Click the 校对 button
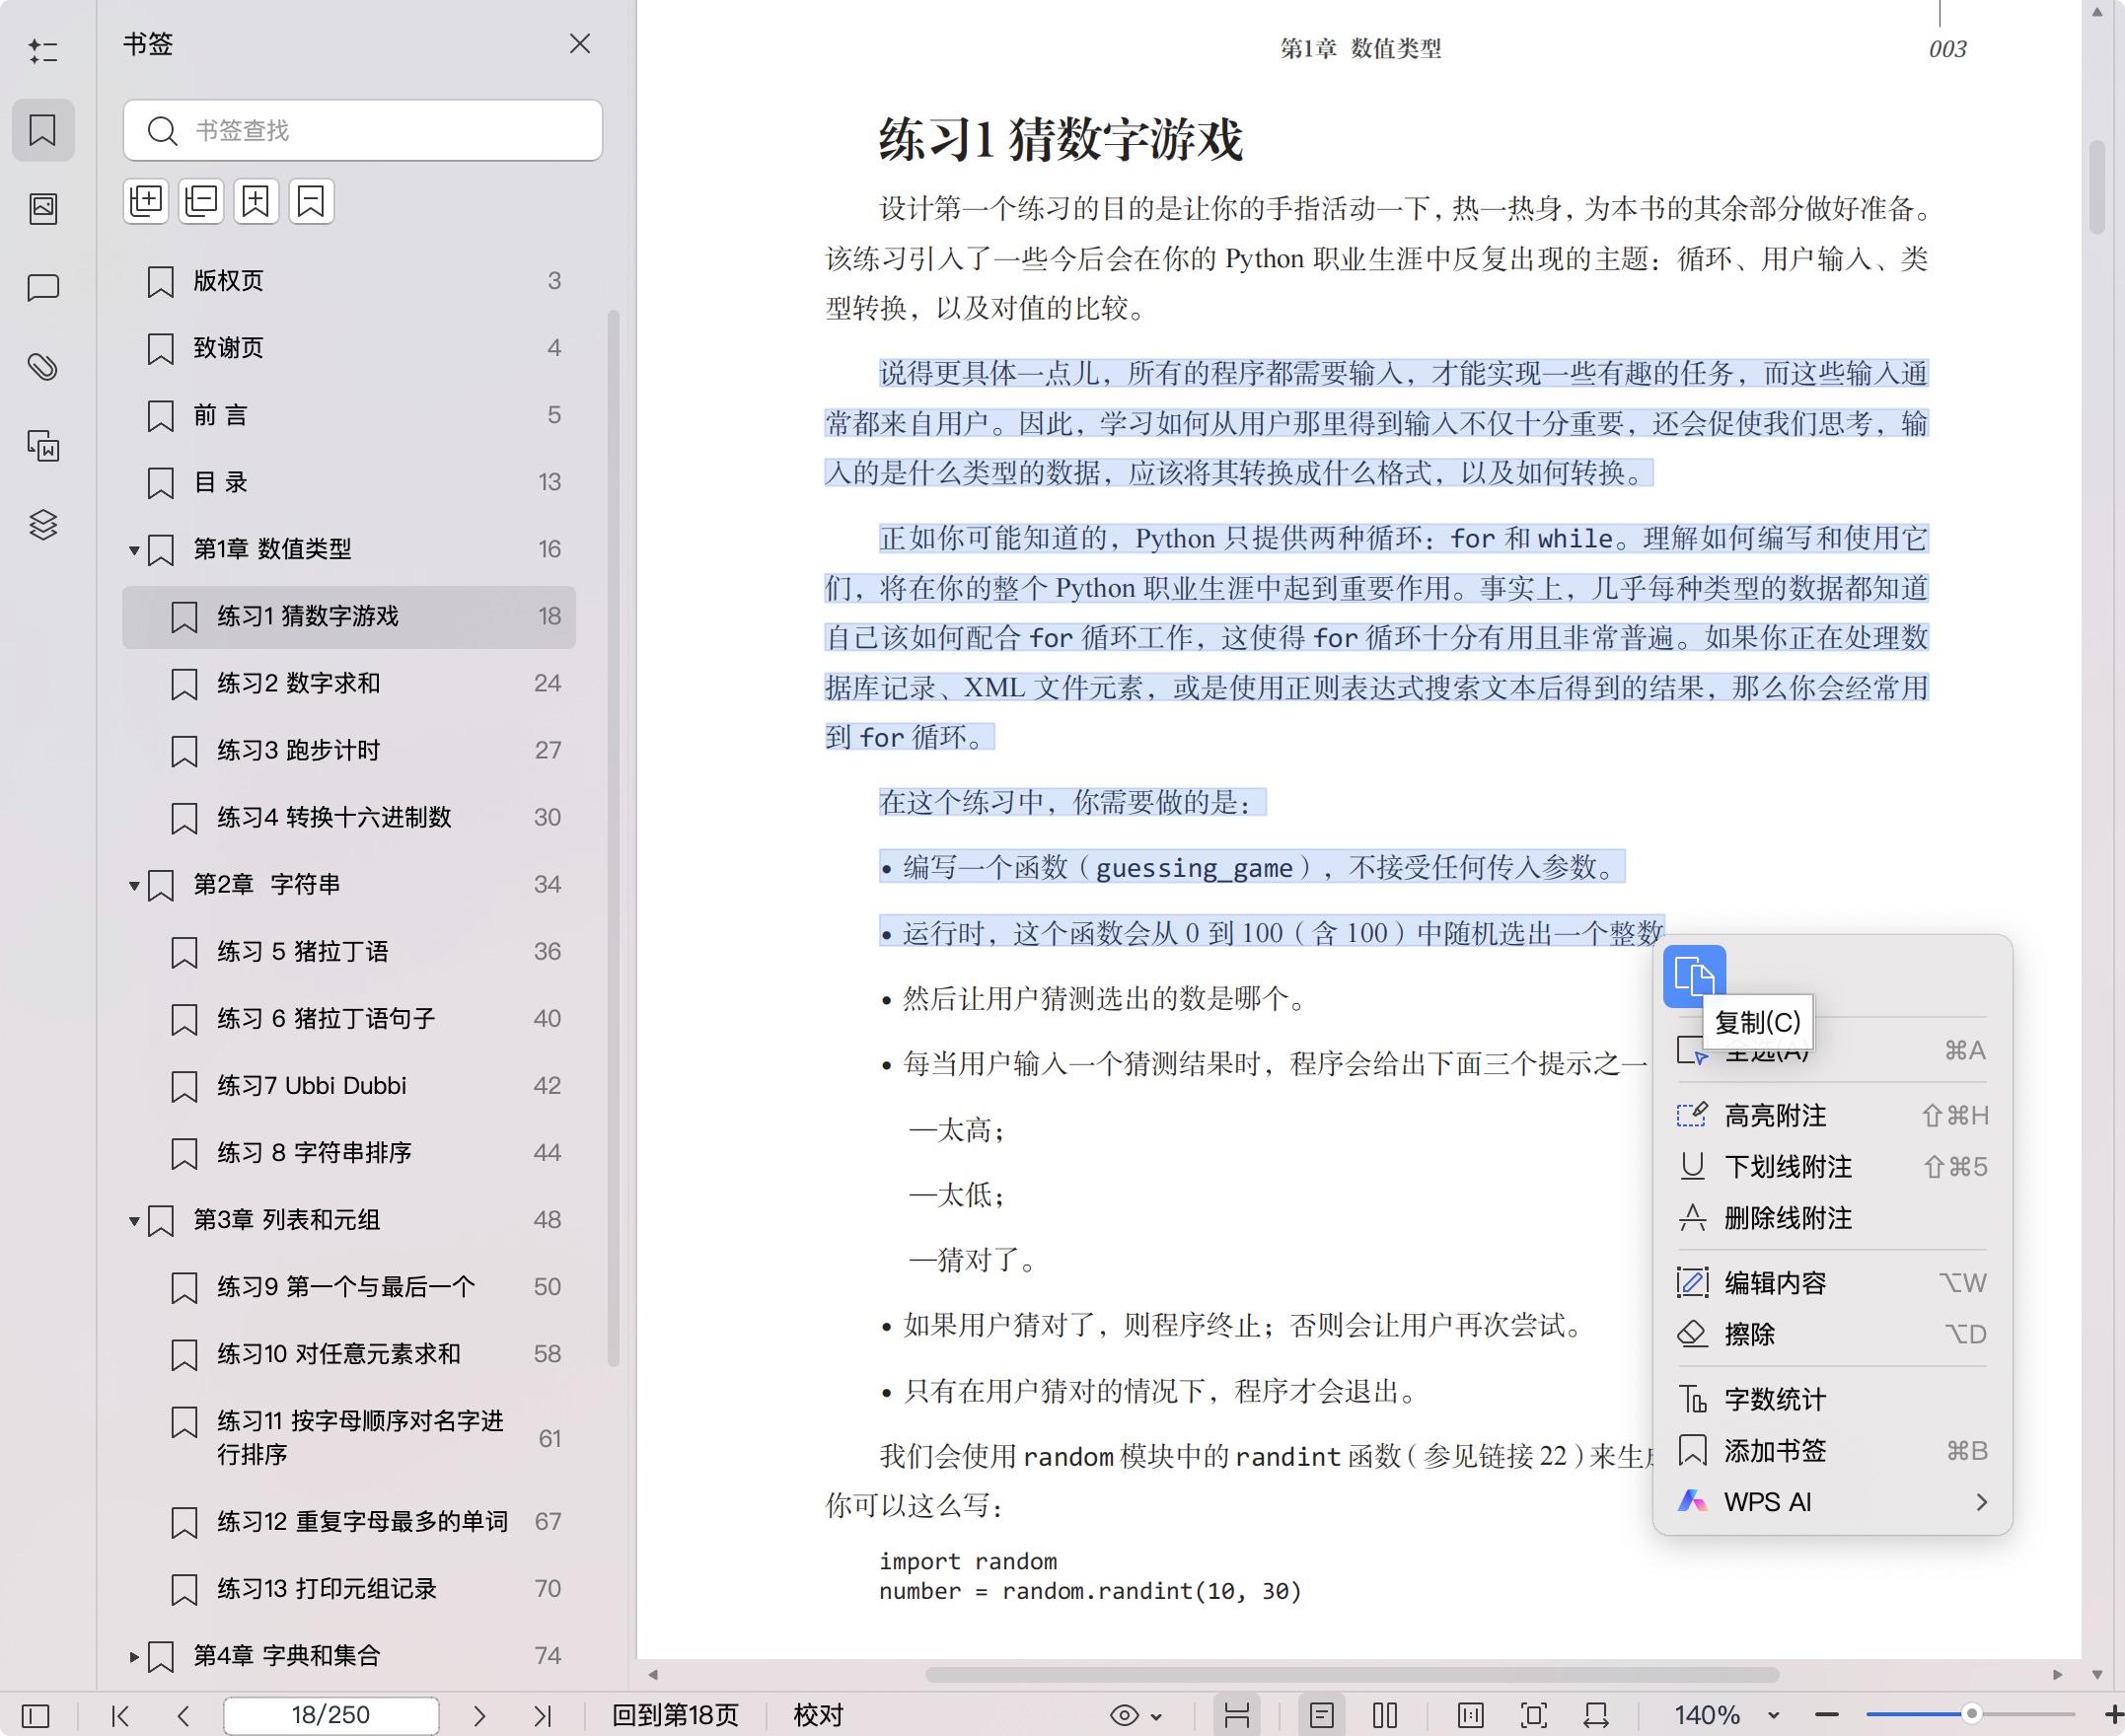The width and height of the screenshot is (2125, 1736). (x=818, y=1715)
